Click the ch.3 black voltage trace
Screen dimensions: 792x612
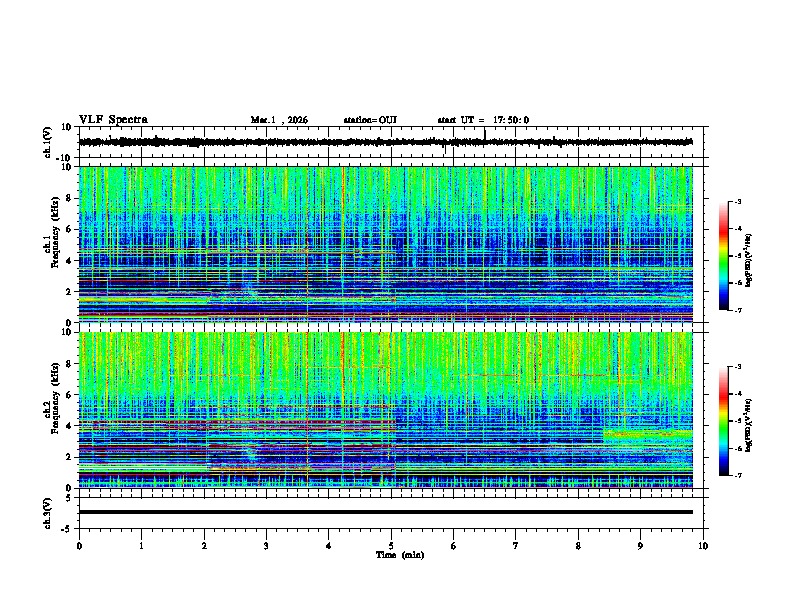point(386,512)
